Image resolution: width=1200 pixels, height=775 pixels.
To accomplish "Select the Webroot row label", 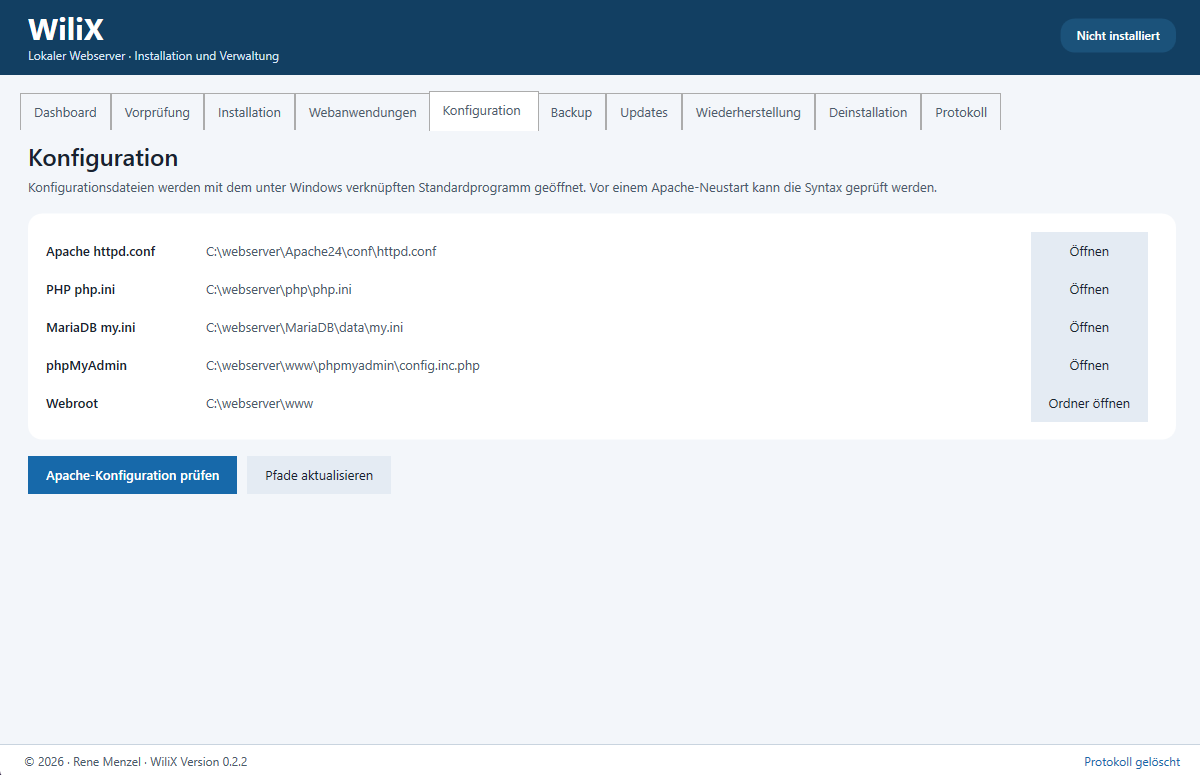I will pos(72,403).
